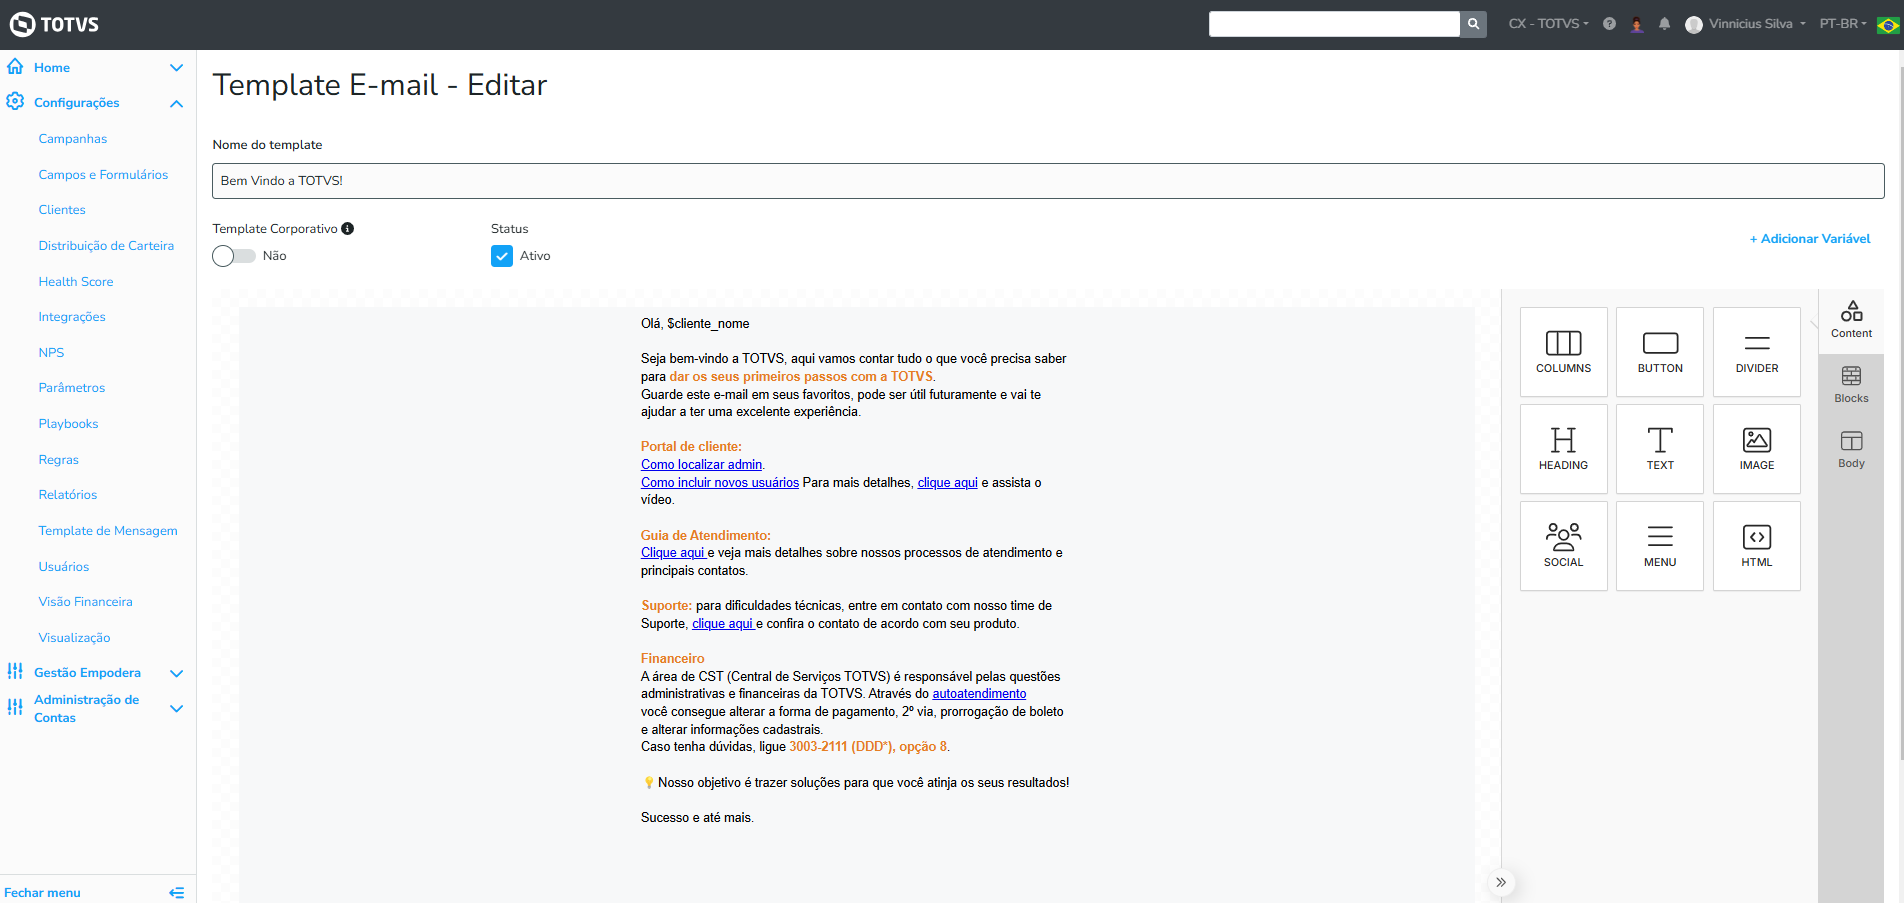The height and width of the screenshot is (903, 1904).
Task: Open Regras in the sidebar
Action: pyautogui.click(x=59, y=460)
